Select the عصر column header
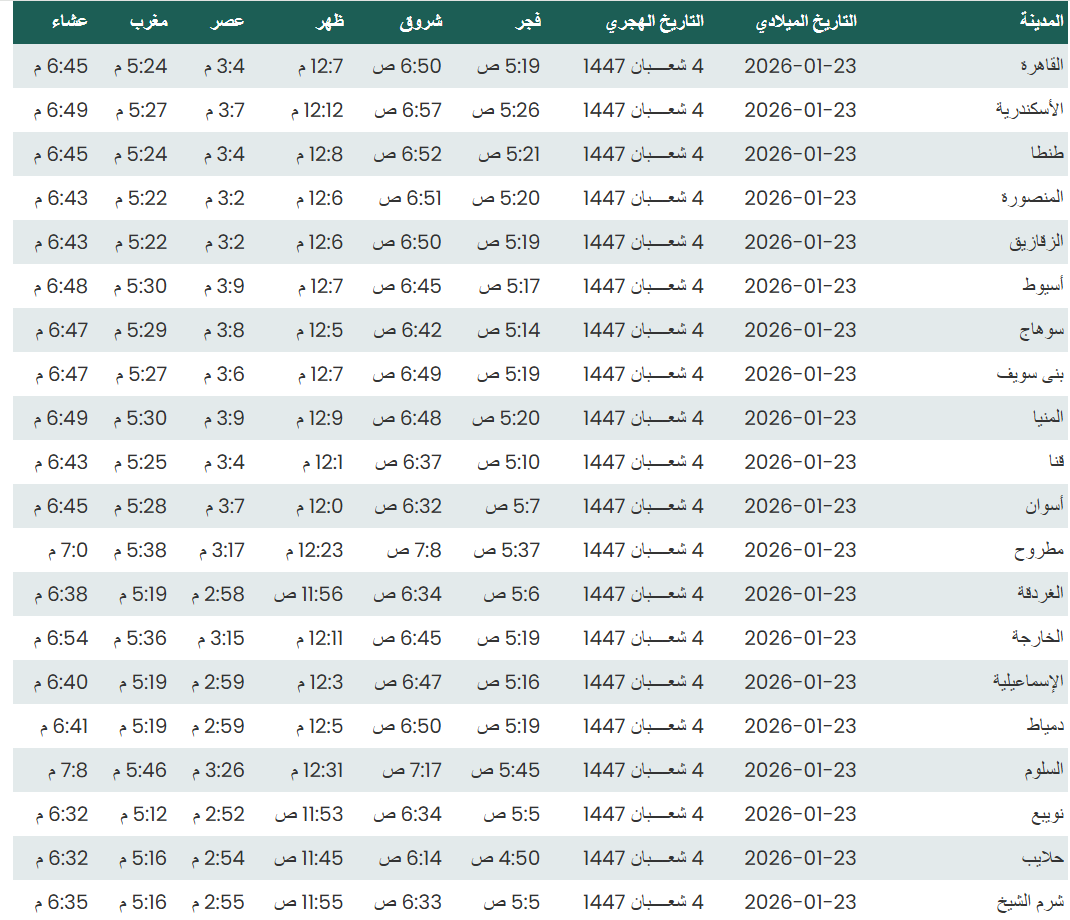The image size is (1070, 920). pos(228,22)
